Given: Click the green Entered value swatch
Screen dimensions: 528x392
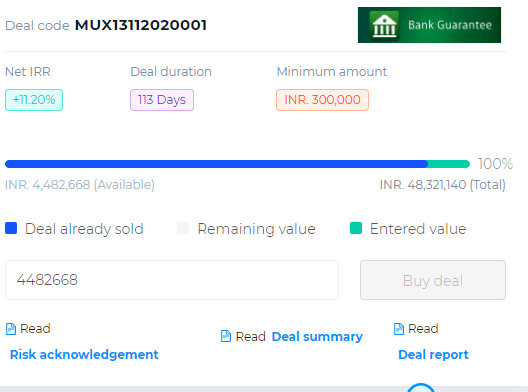Looking at the screenshot, I should pyautogui.click(x=356, y=228).
